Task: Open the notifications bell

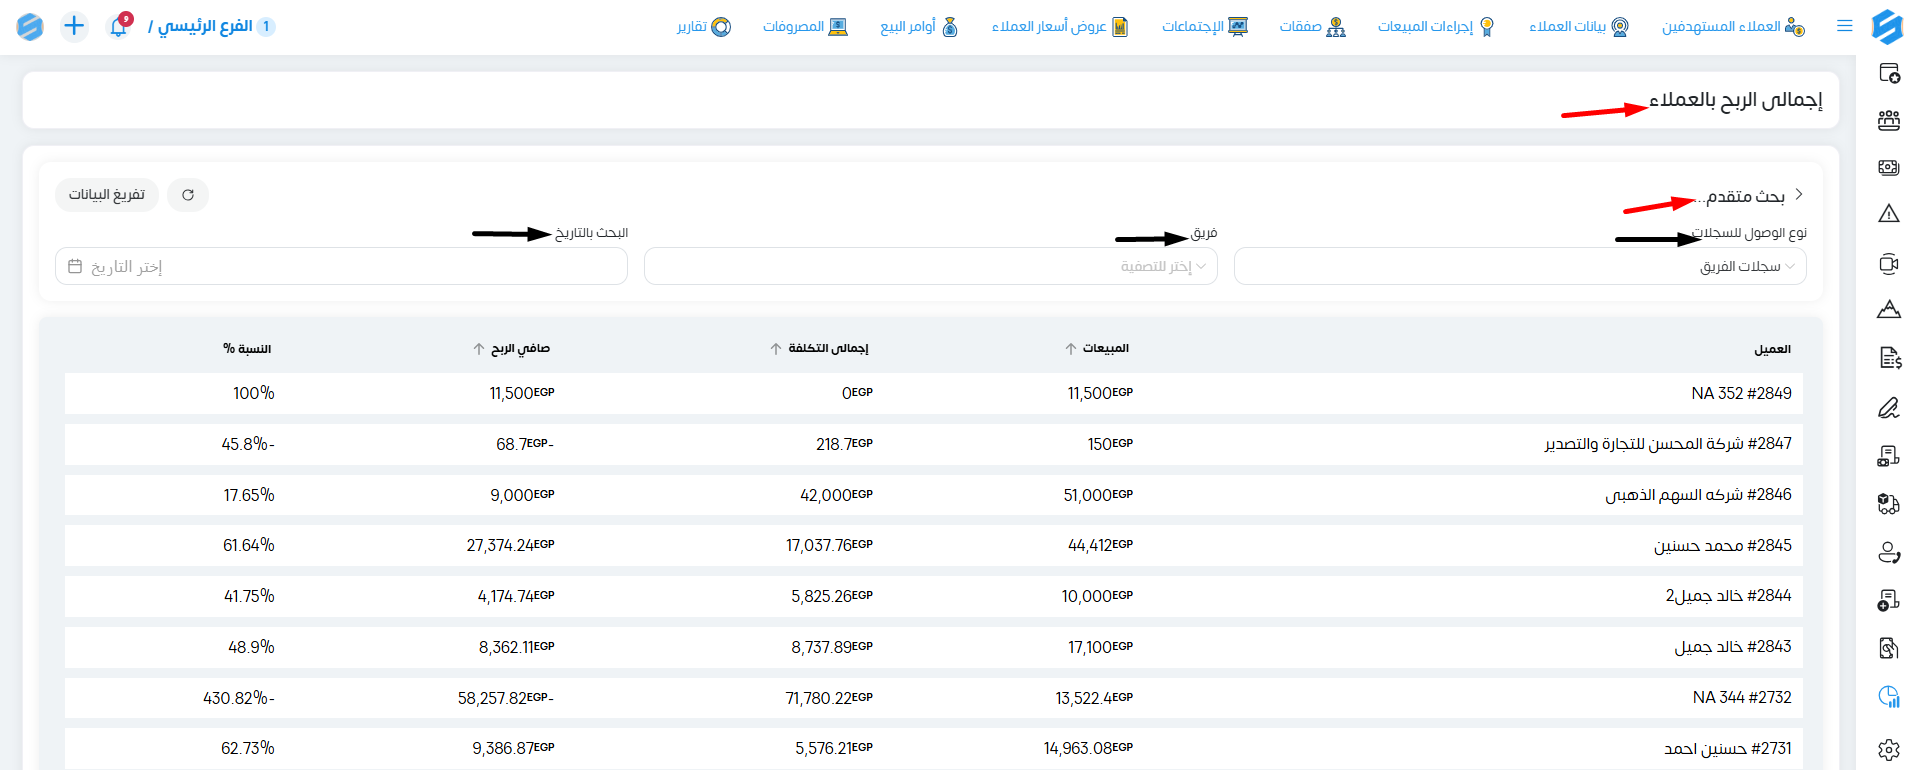Action: (119, 26)
